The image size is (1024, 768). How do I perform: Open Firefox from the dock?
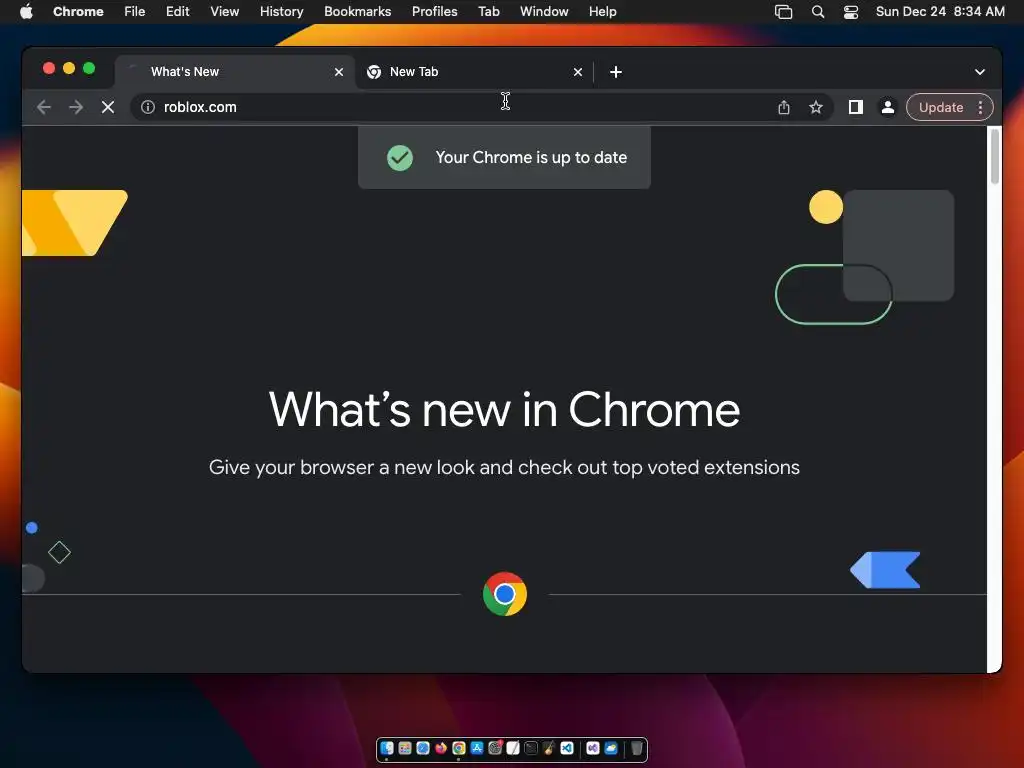pyautogui.click(x=441, y=748)
